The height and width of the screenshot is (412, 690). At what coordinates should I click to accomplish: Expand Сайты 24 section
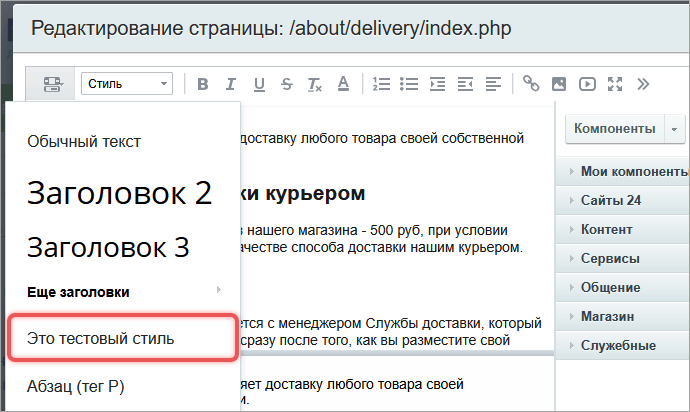(x=623, y=200)
